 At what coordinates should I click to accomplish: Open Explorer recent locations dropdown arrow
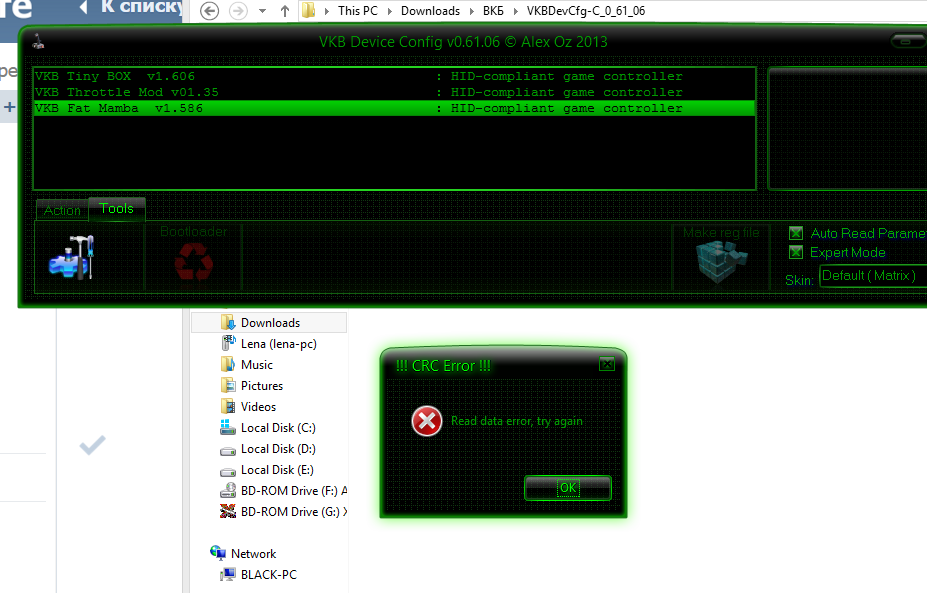click(262, 11)
